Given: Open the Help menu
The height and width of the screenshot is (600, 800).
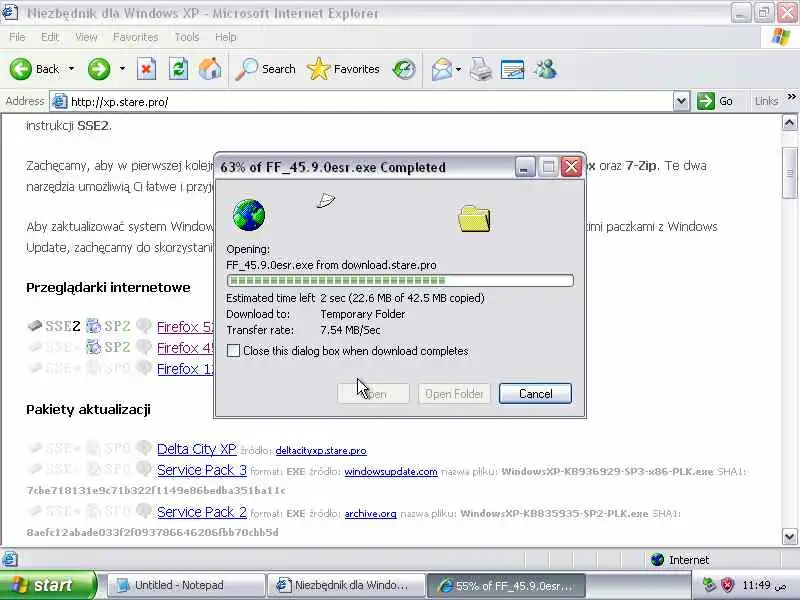Looking at the screenshot, I should click(x=226, y=37).
